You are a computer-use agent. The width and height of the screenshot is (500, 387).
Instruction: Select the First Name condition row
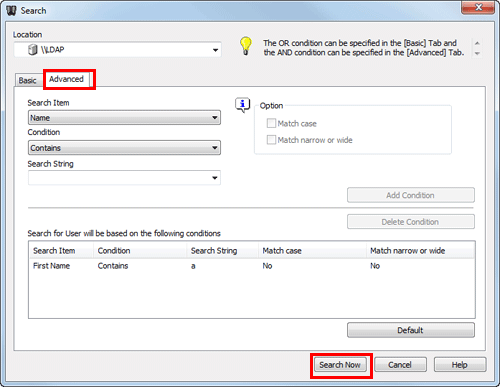click(252, 266)
